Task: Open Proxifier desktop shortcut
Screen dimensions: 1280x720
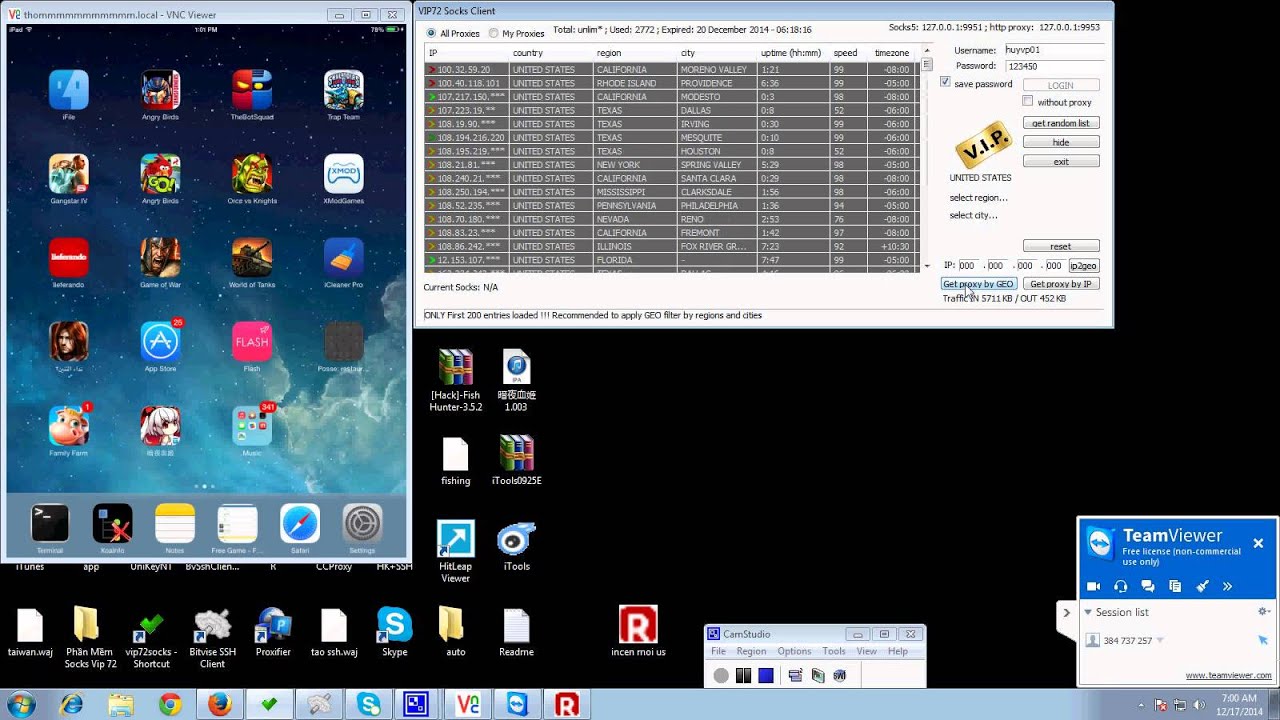Action: click(x=273, y=633)
